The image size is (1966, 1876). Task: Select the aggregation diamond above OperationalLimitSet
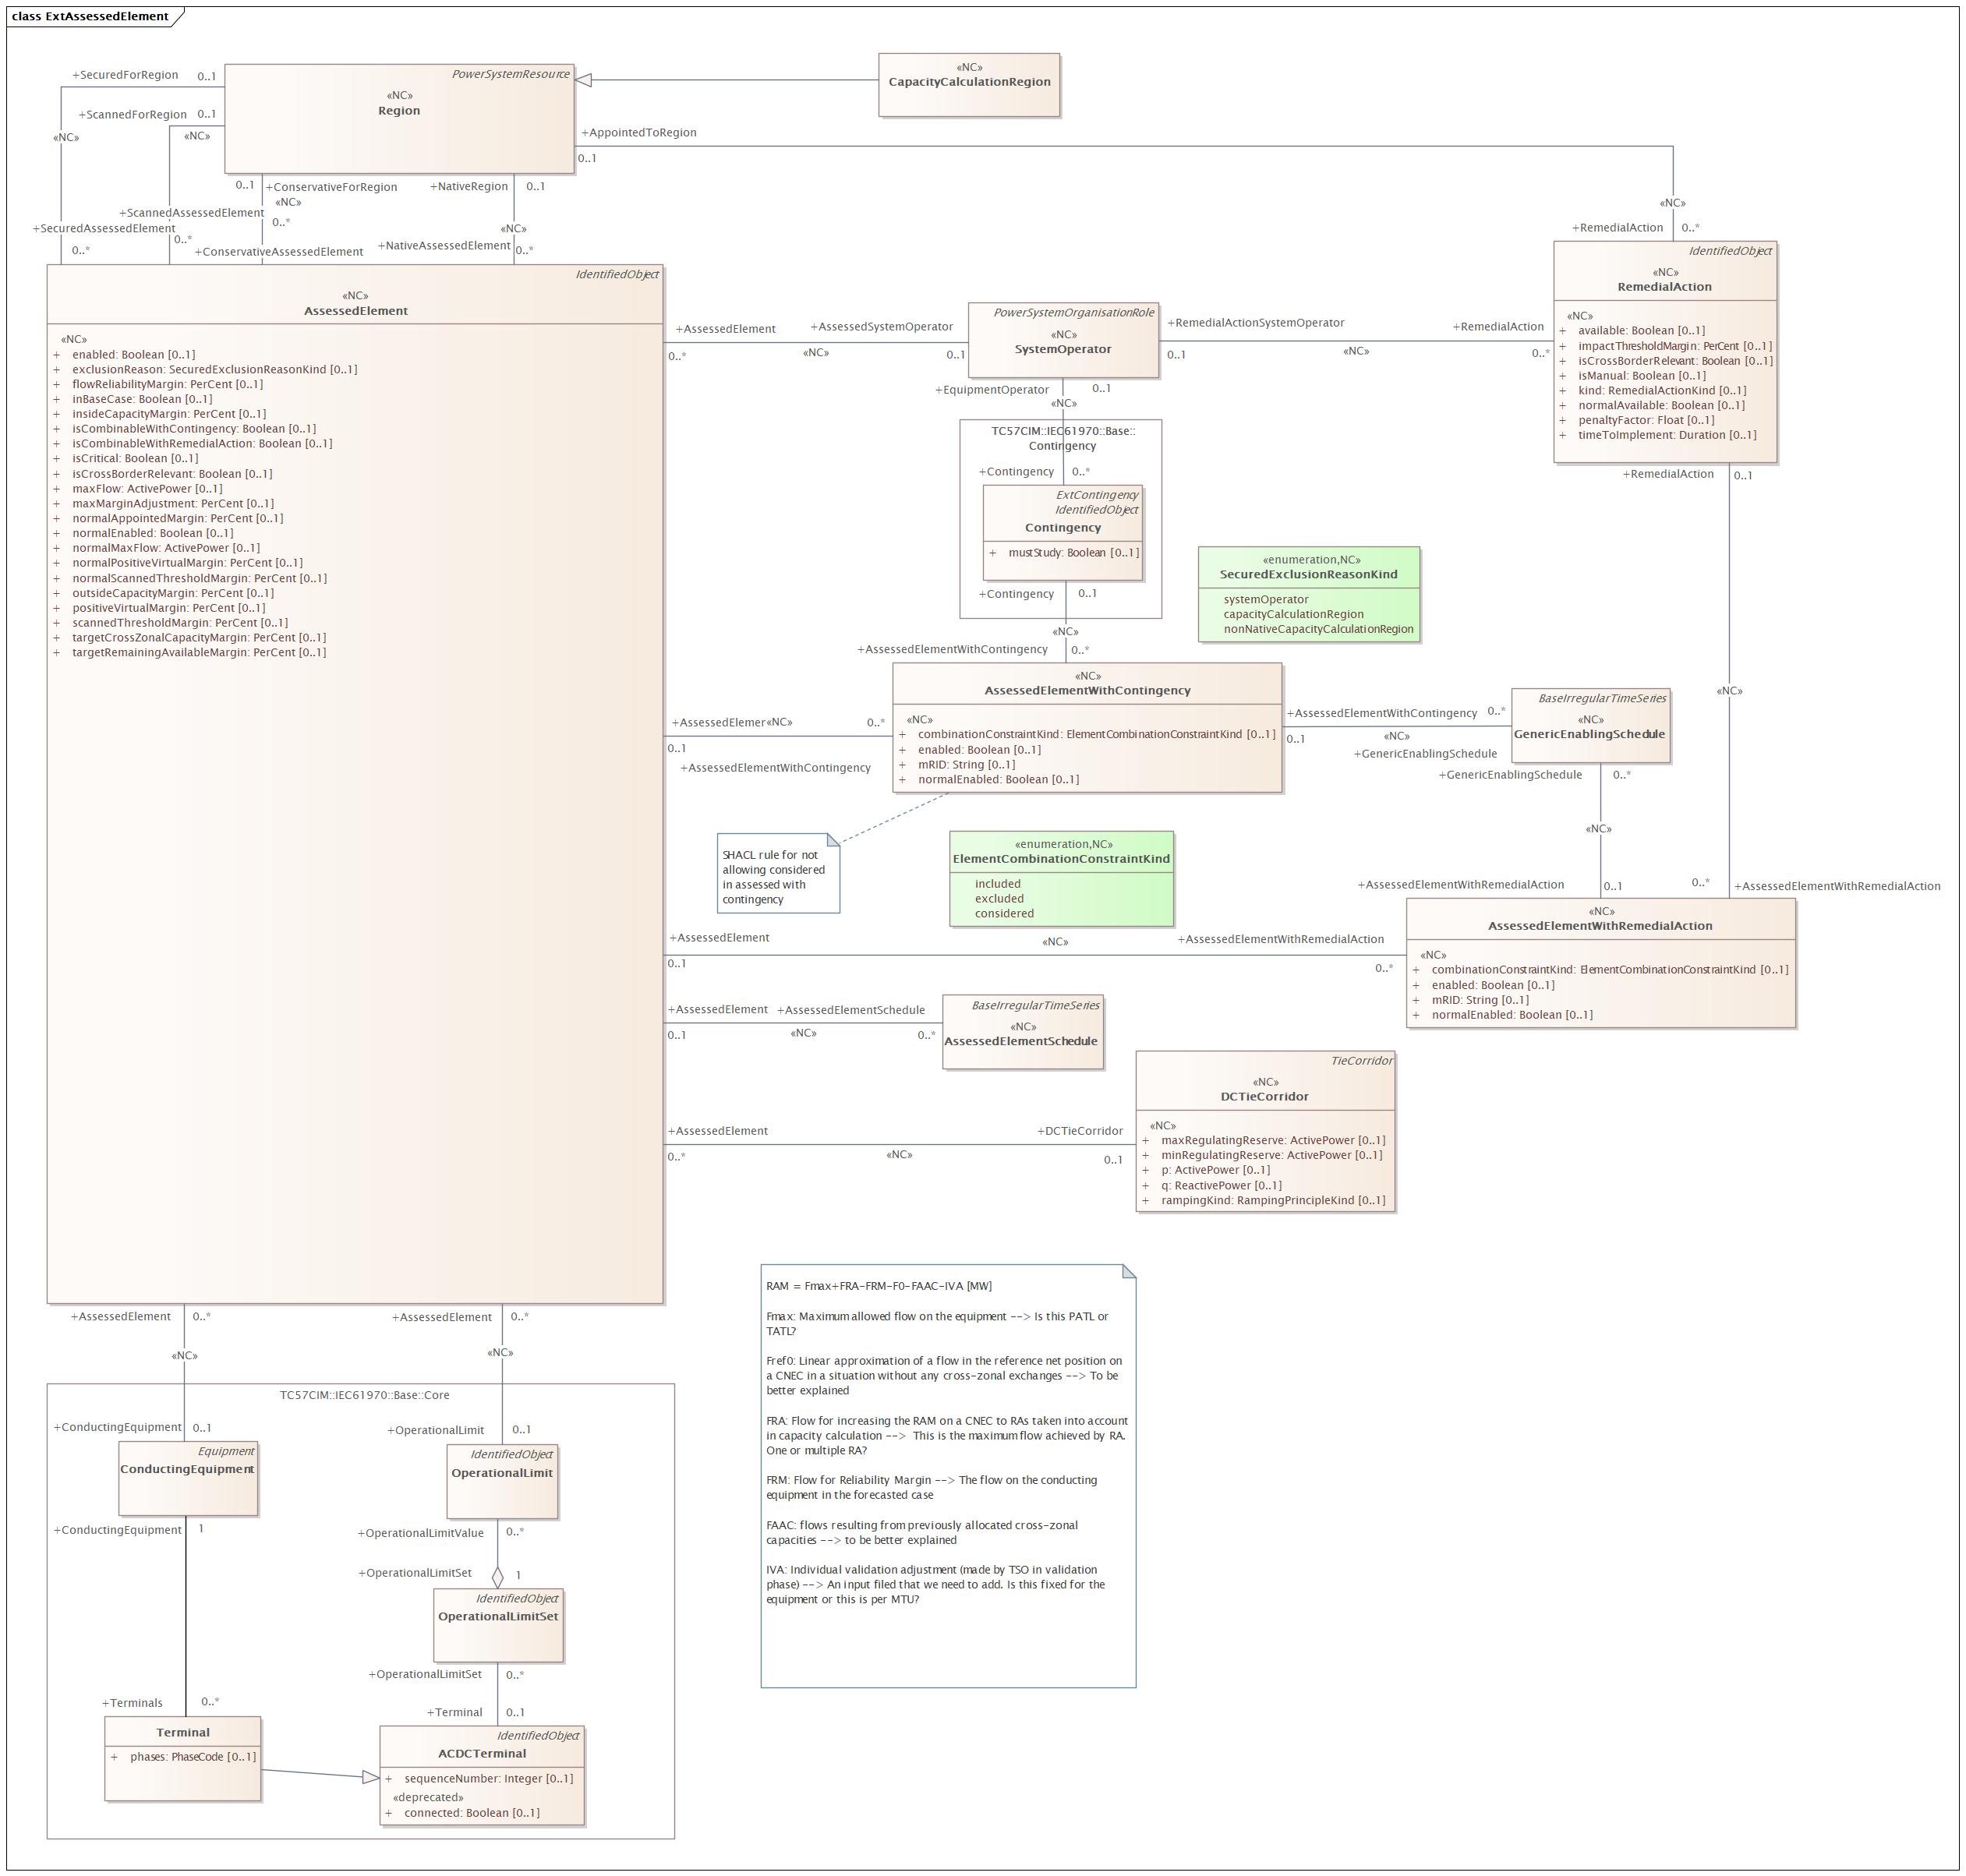[498, 1577]
